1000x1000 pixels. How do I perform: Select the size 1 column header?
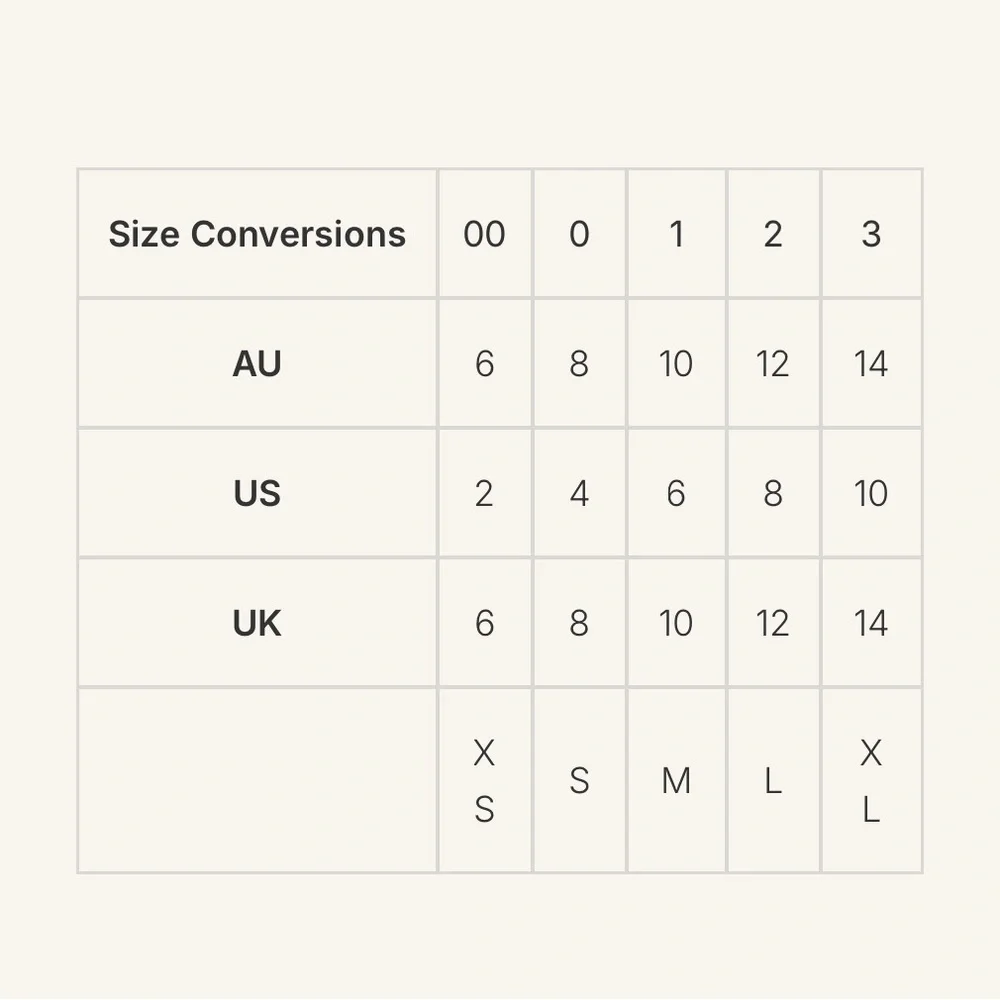pos(676,234)
